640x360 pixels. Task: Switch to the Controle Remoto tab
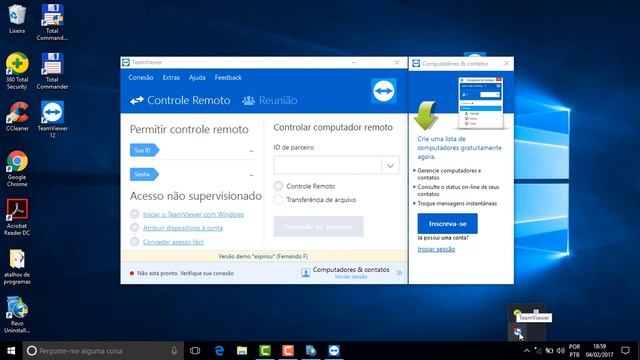point(180,100)
